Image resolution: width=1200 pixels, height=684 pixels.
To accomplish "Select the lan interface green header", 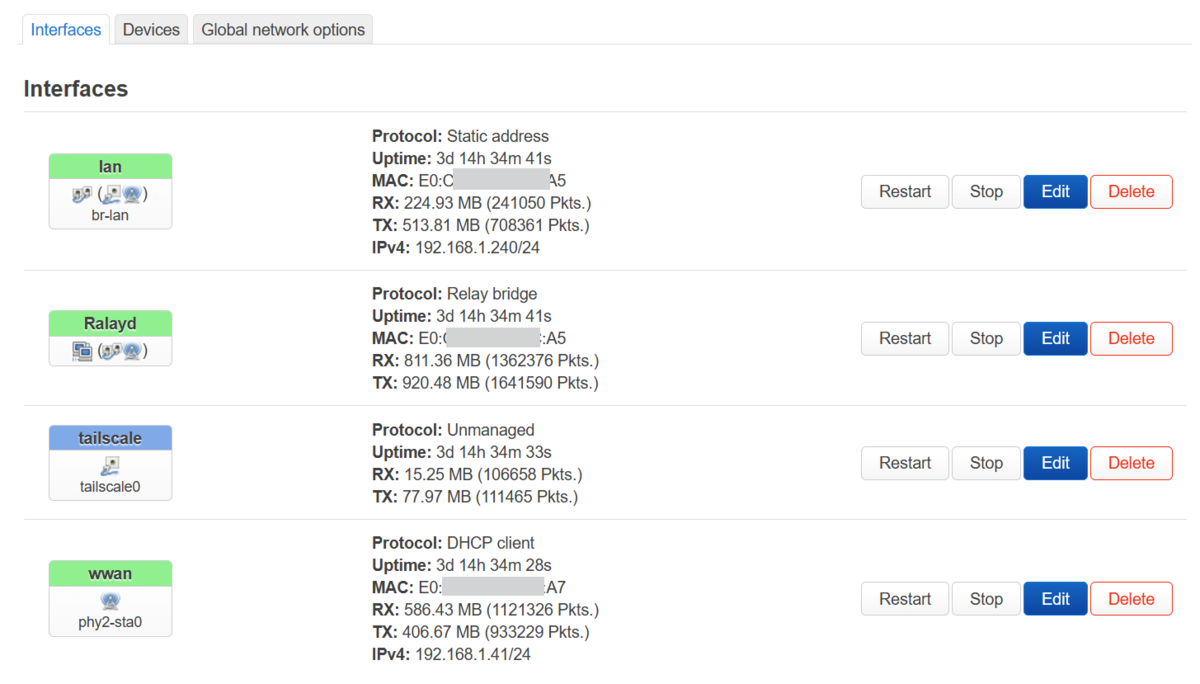I will [110, 167].
